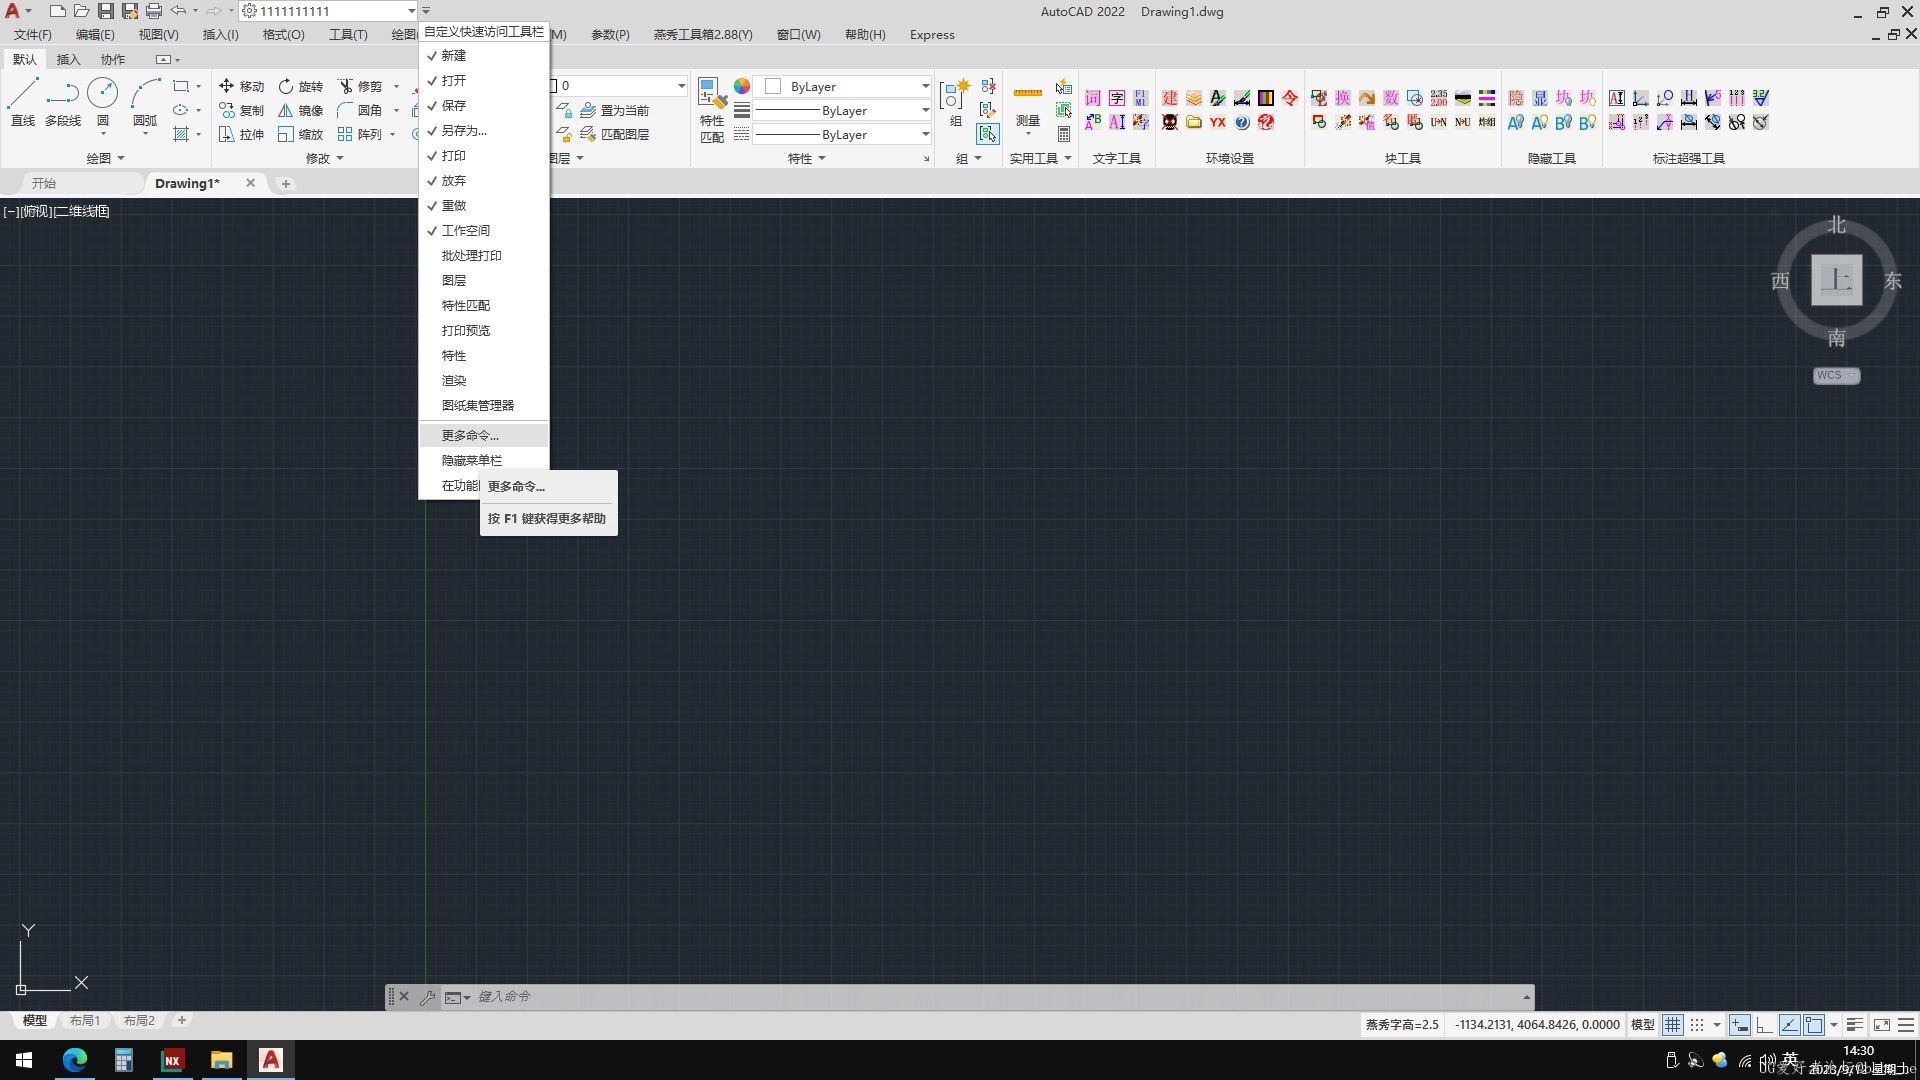Open Microsoft Edge from the taskbar

(x=75, y=1060)
